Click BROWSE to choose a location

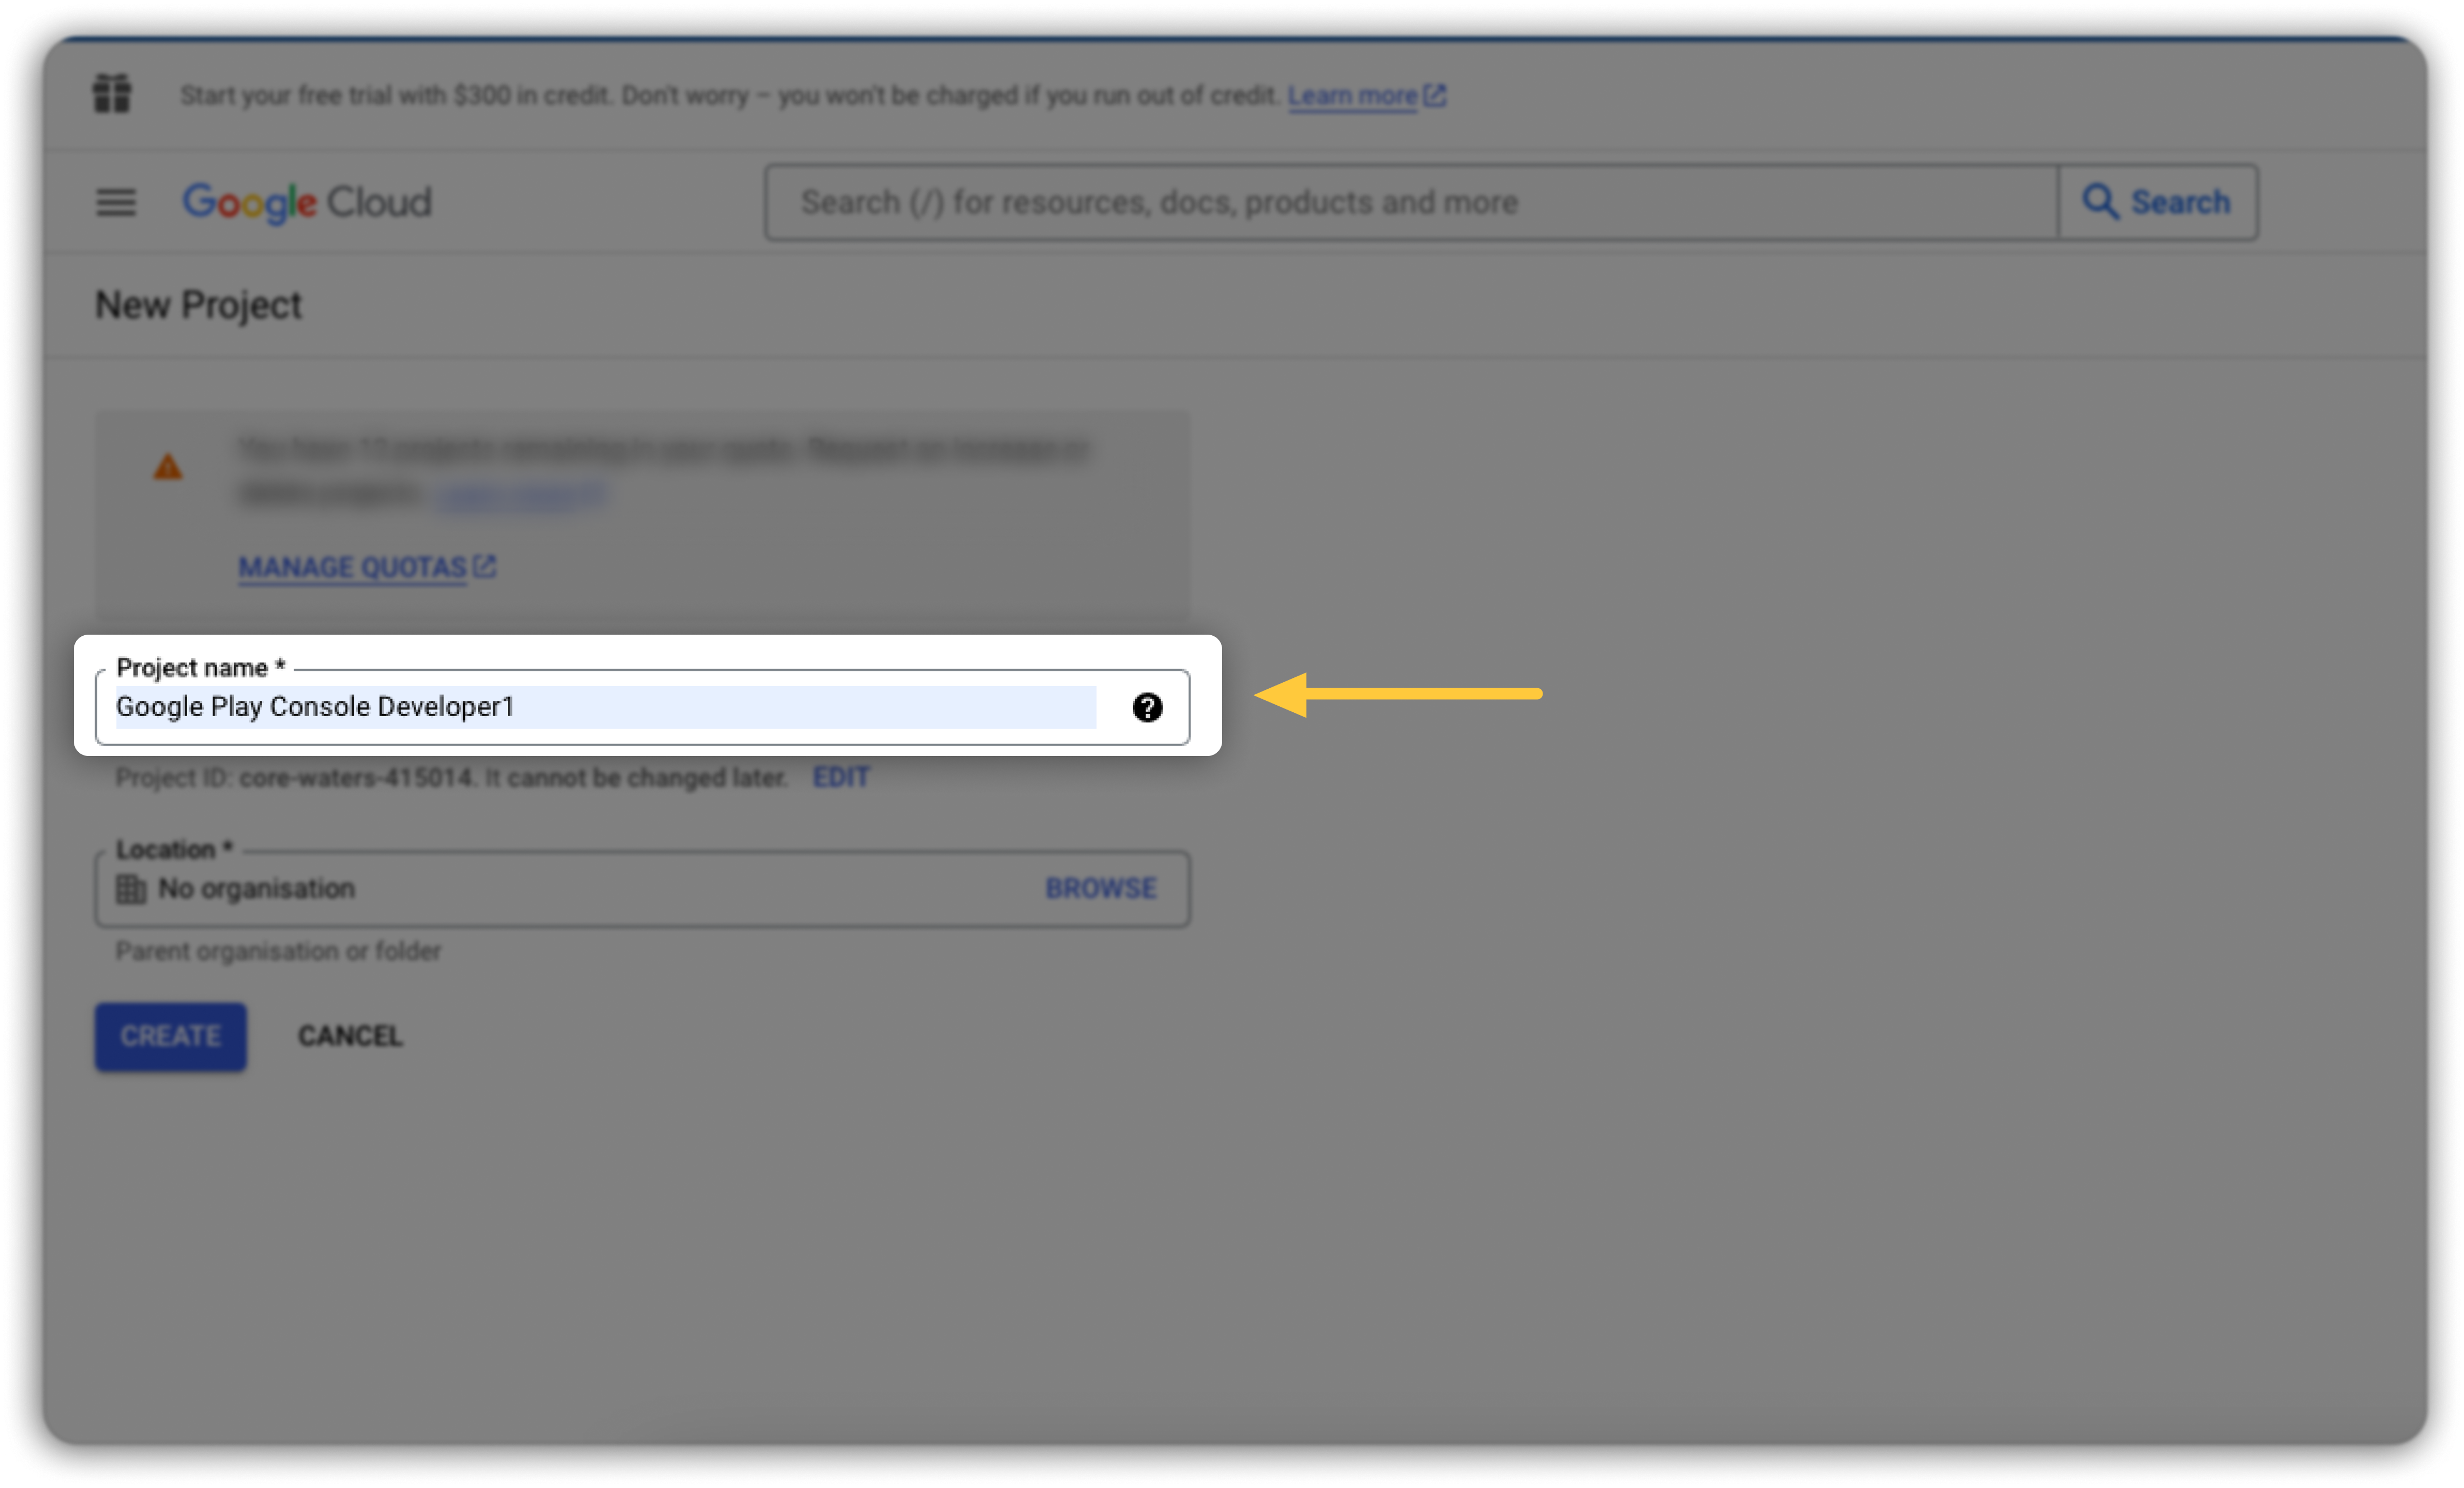click(x=1100, y=888)
